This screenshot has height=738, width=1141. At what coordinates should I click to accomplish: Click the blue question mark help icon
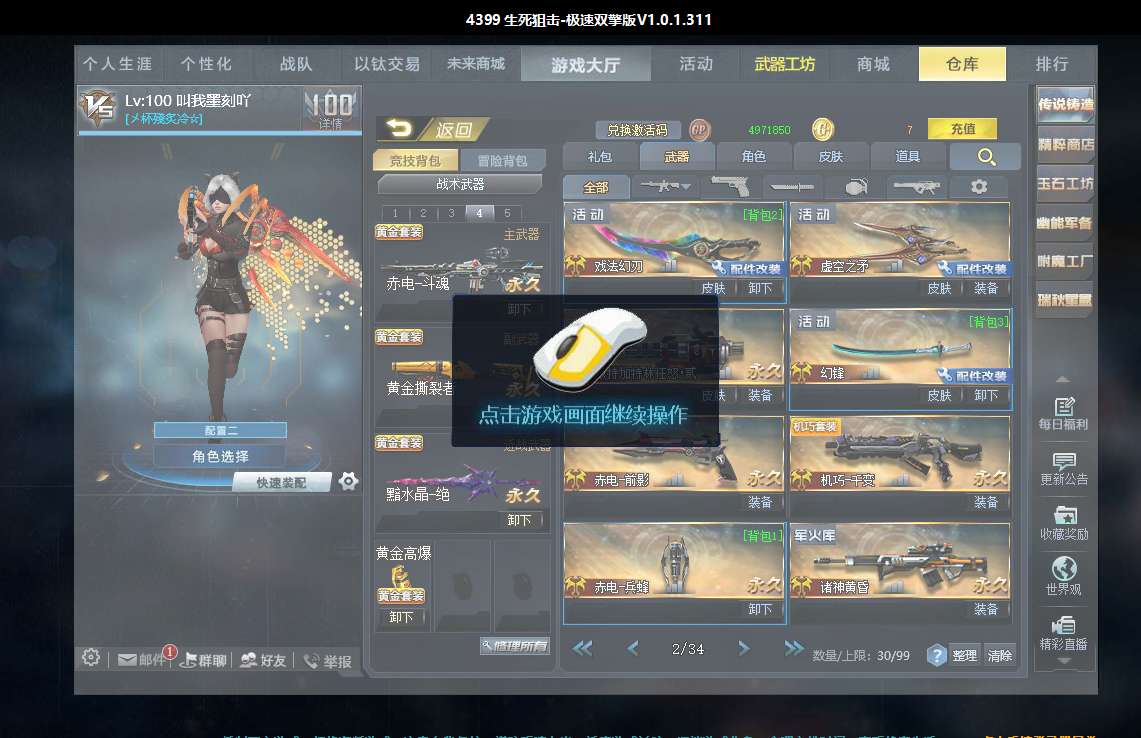pos(937,655)
